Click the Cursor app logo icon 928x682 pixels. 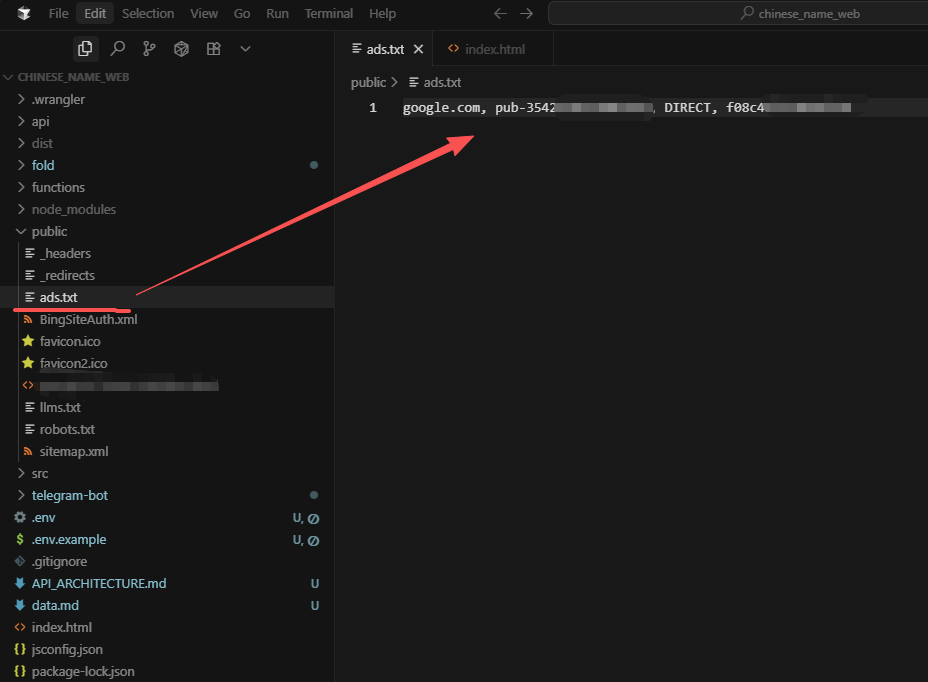click(23, 13)
